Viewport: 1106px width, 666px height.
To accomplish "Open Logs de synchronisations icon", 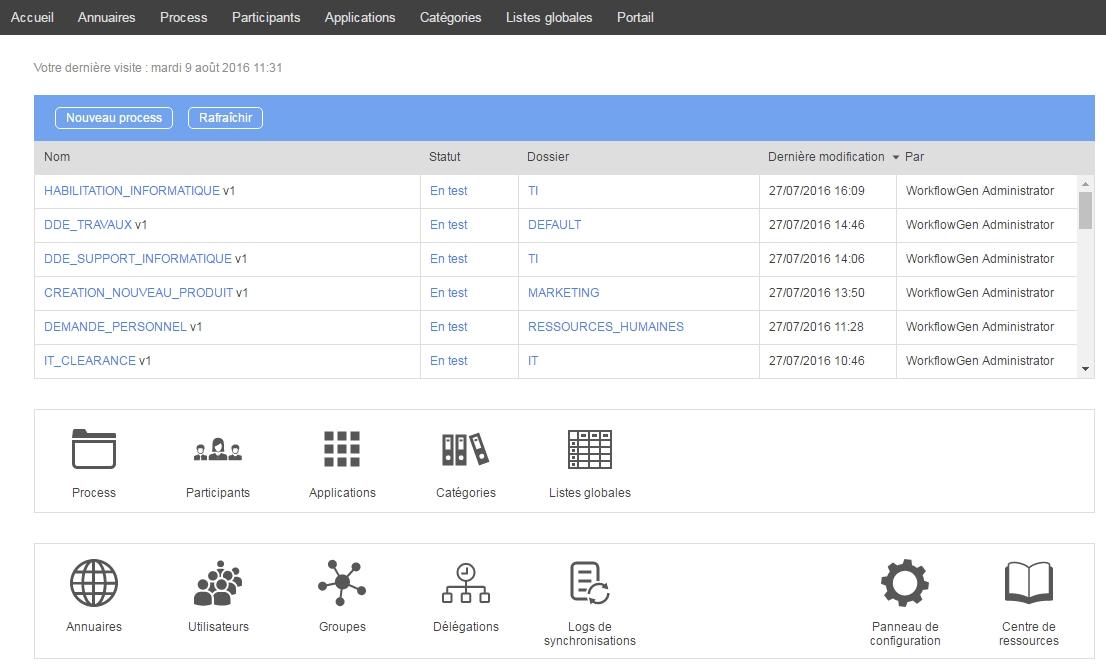I will tap(589, 583).
